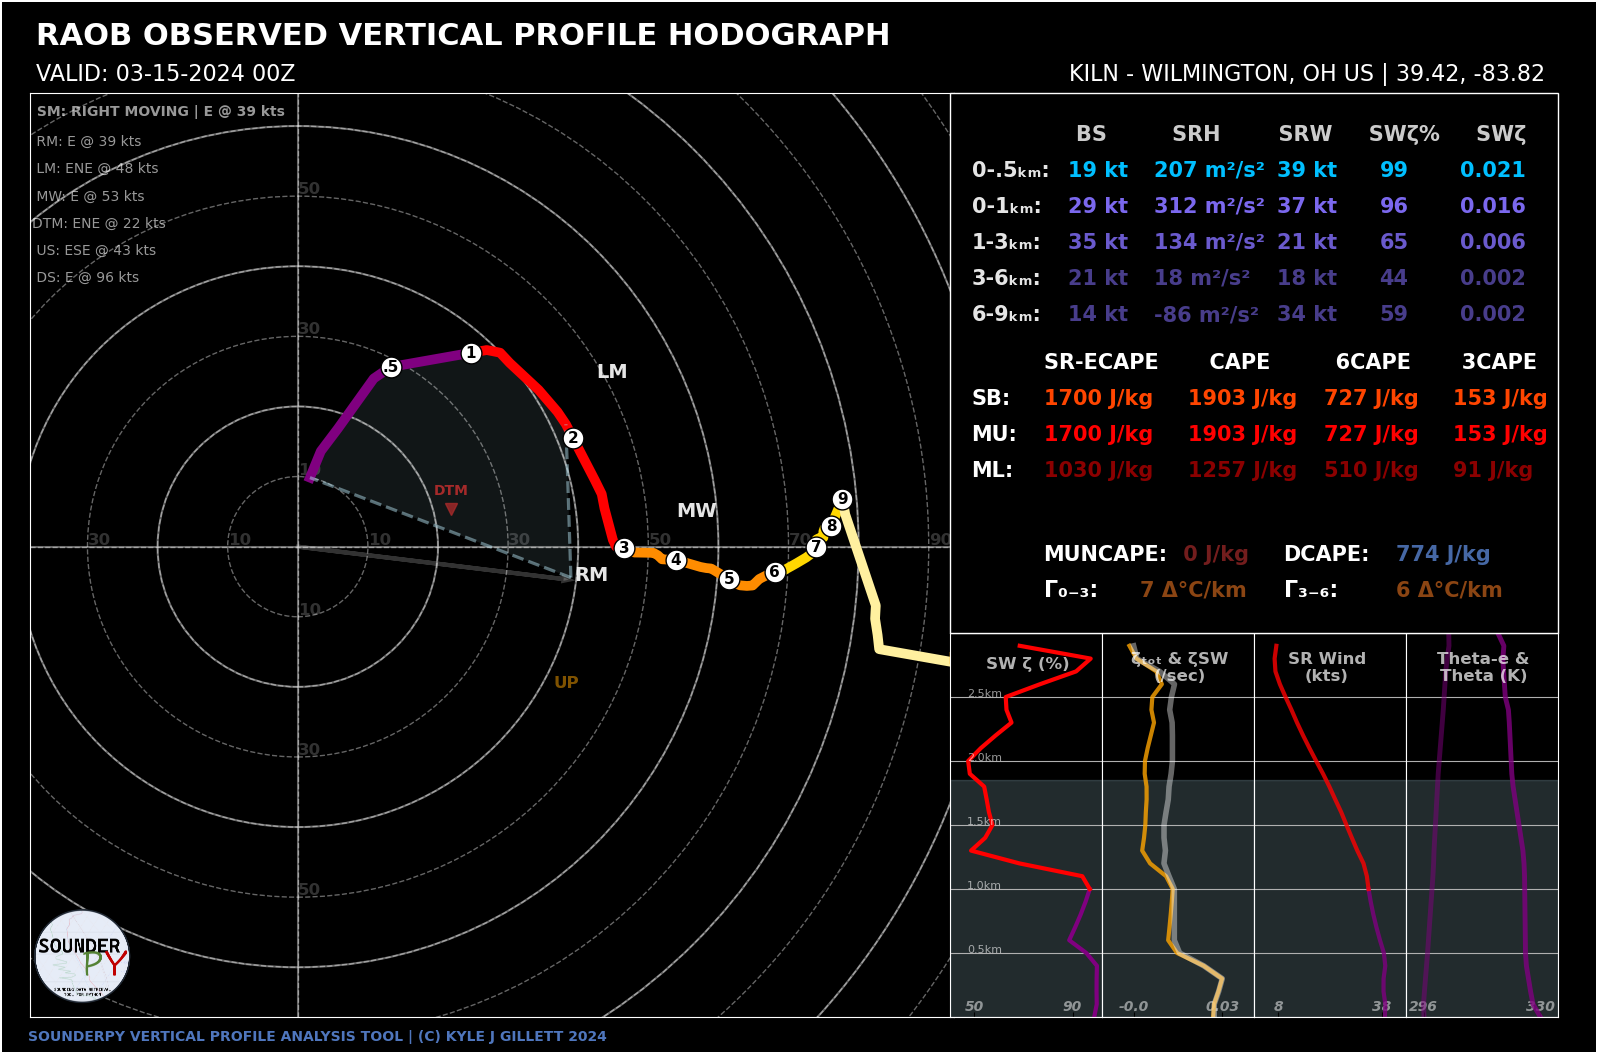Select the 6 km hodograph marker
The height and width of the screenshot is (1054, 1597).
(x=775, y=572)
